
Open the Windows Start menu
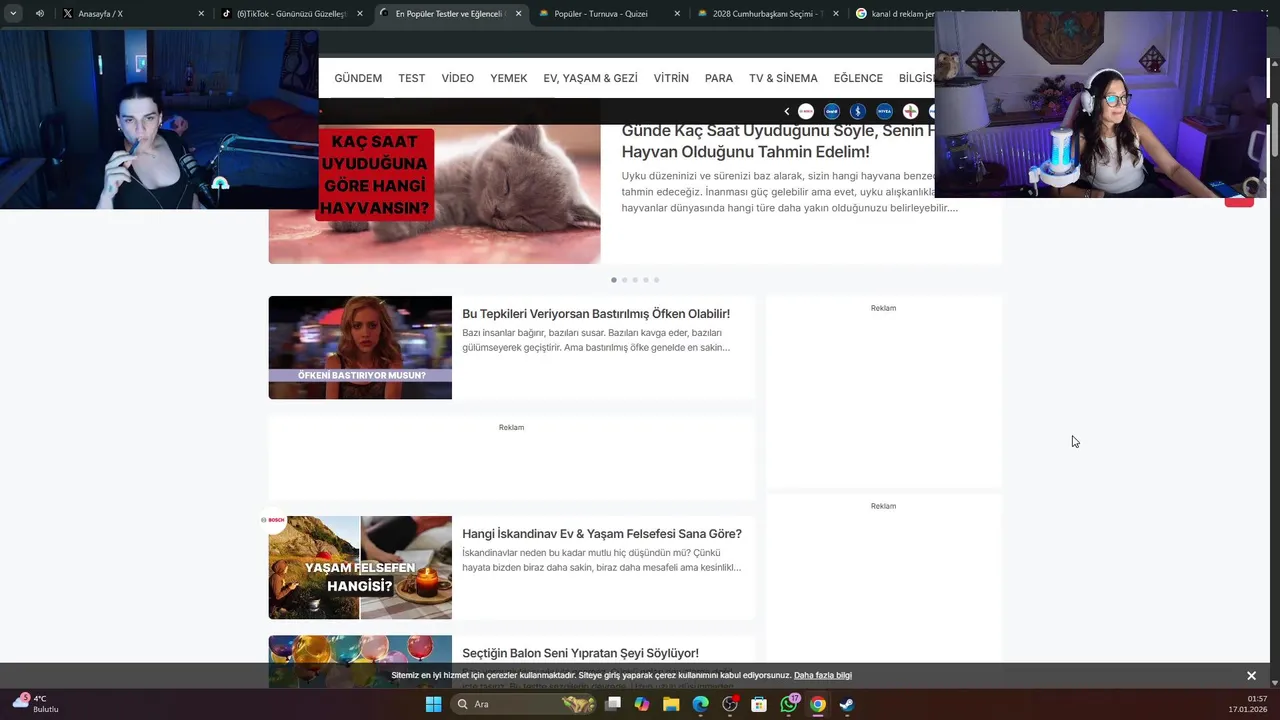tap(433, 704)
